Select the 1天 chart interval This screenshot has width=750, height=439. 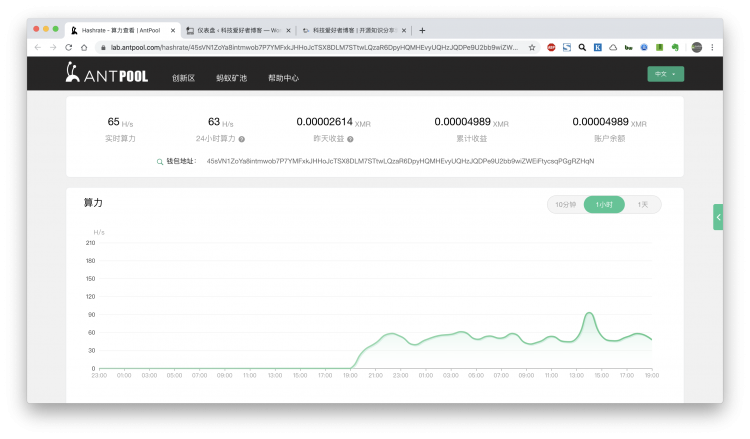pyautogui.click(x=642, y=205)
